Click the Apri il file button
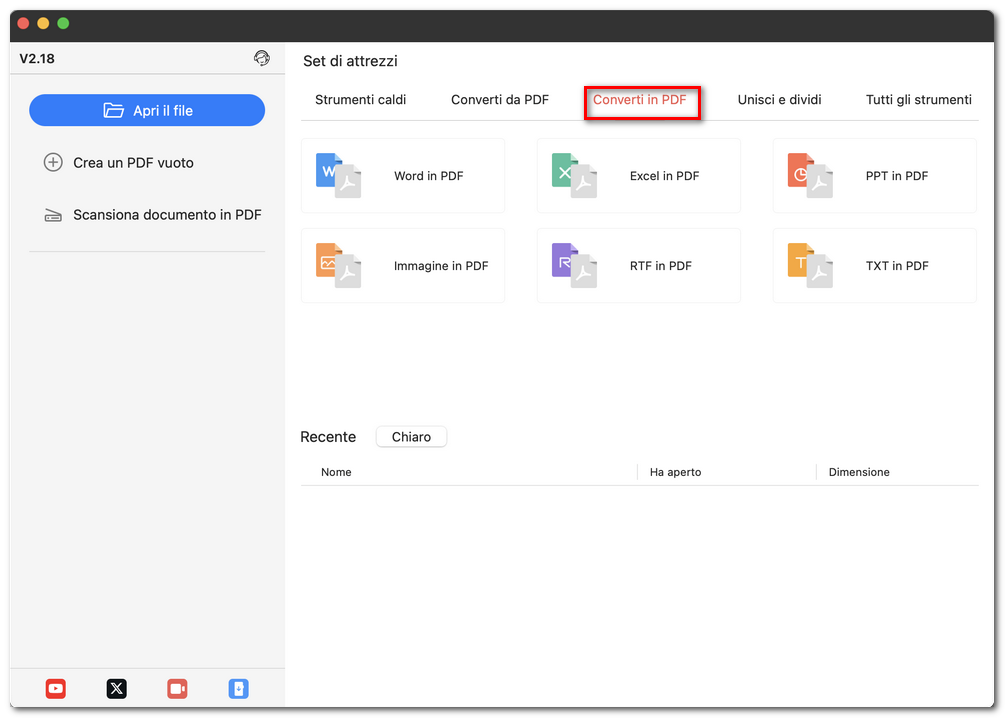The image size is (1005, 718). [x=146, y=110]
